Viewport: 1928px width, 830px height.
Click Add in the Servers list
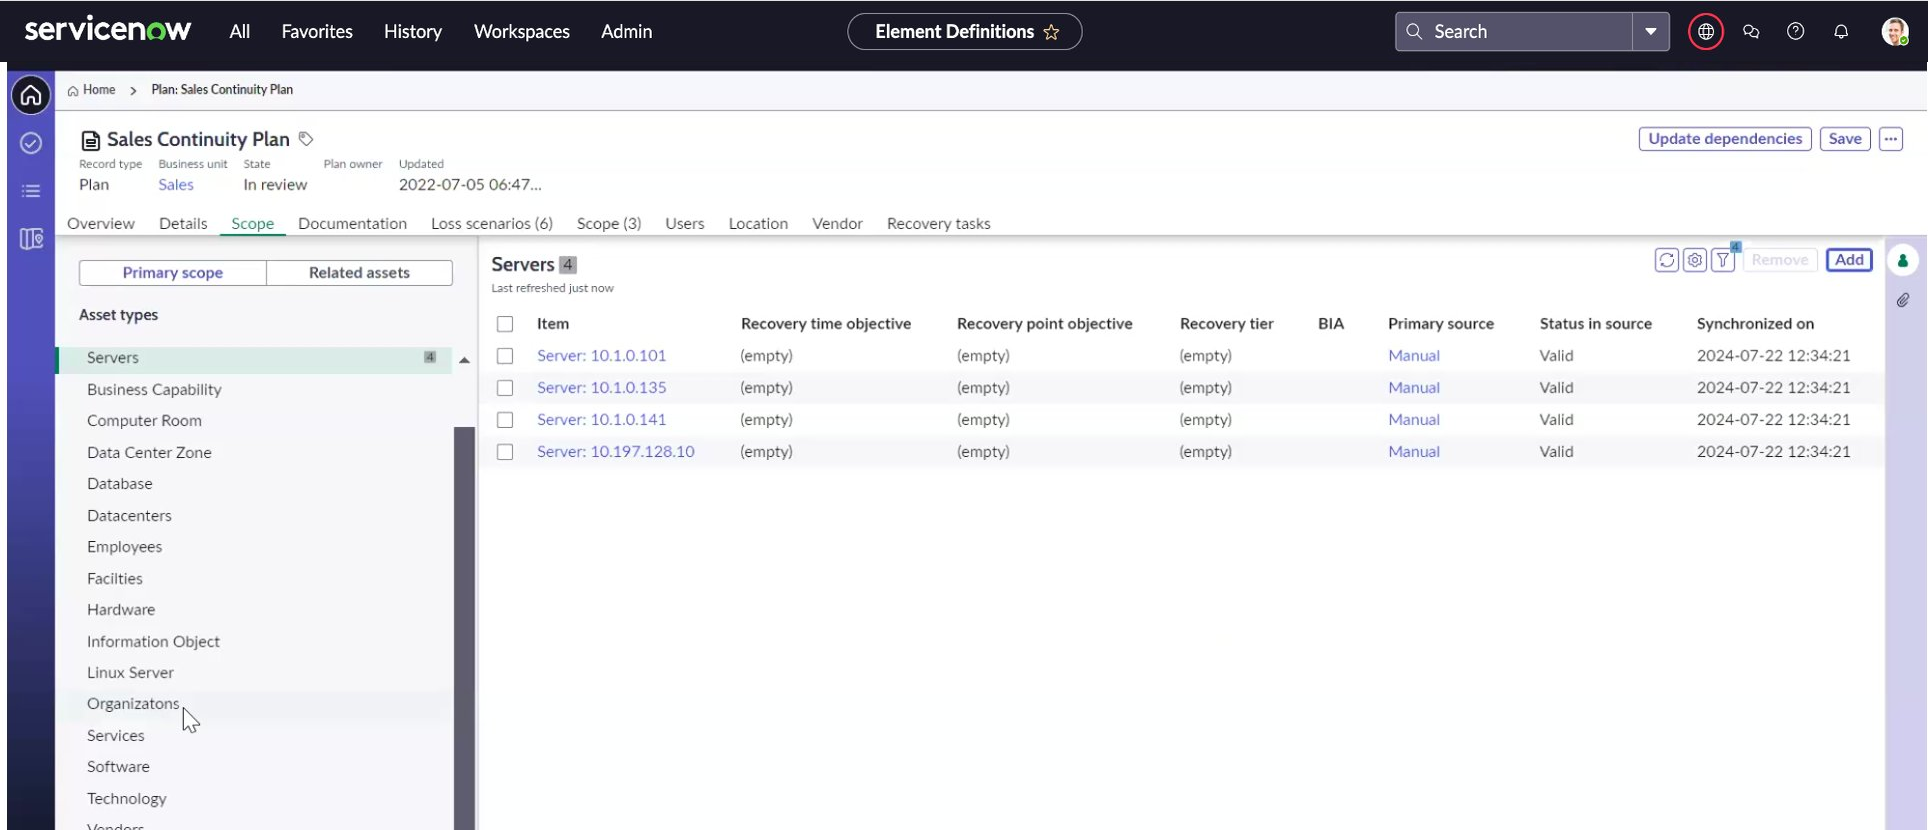[x=1849, y=260]
